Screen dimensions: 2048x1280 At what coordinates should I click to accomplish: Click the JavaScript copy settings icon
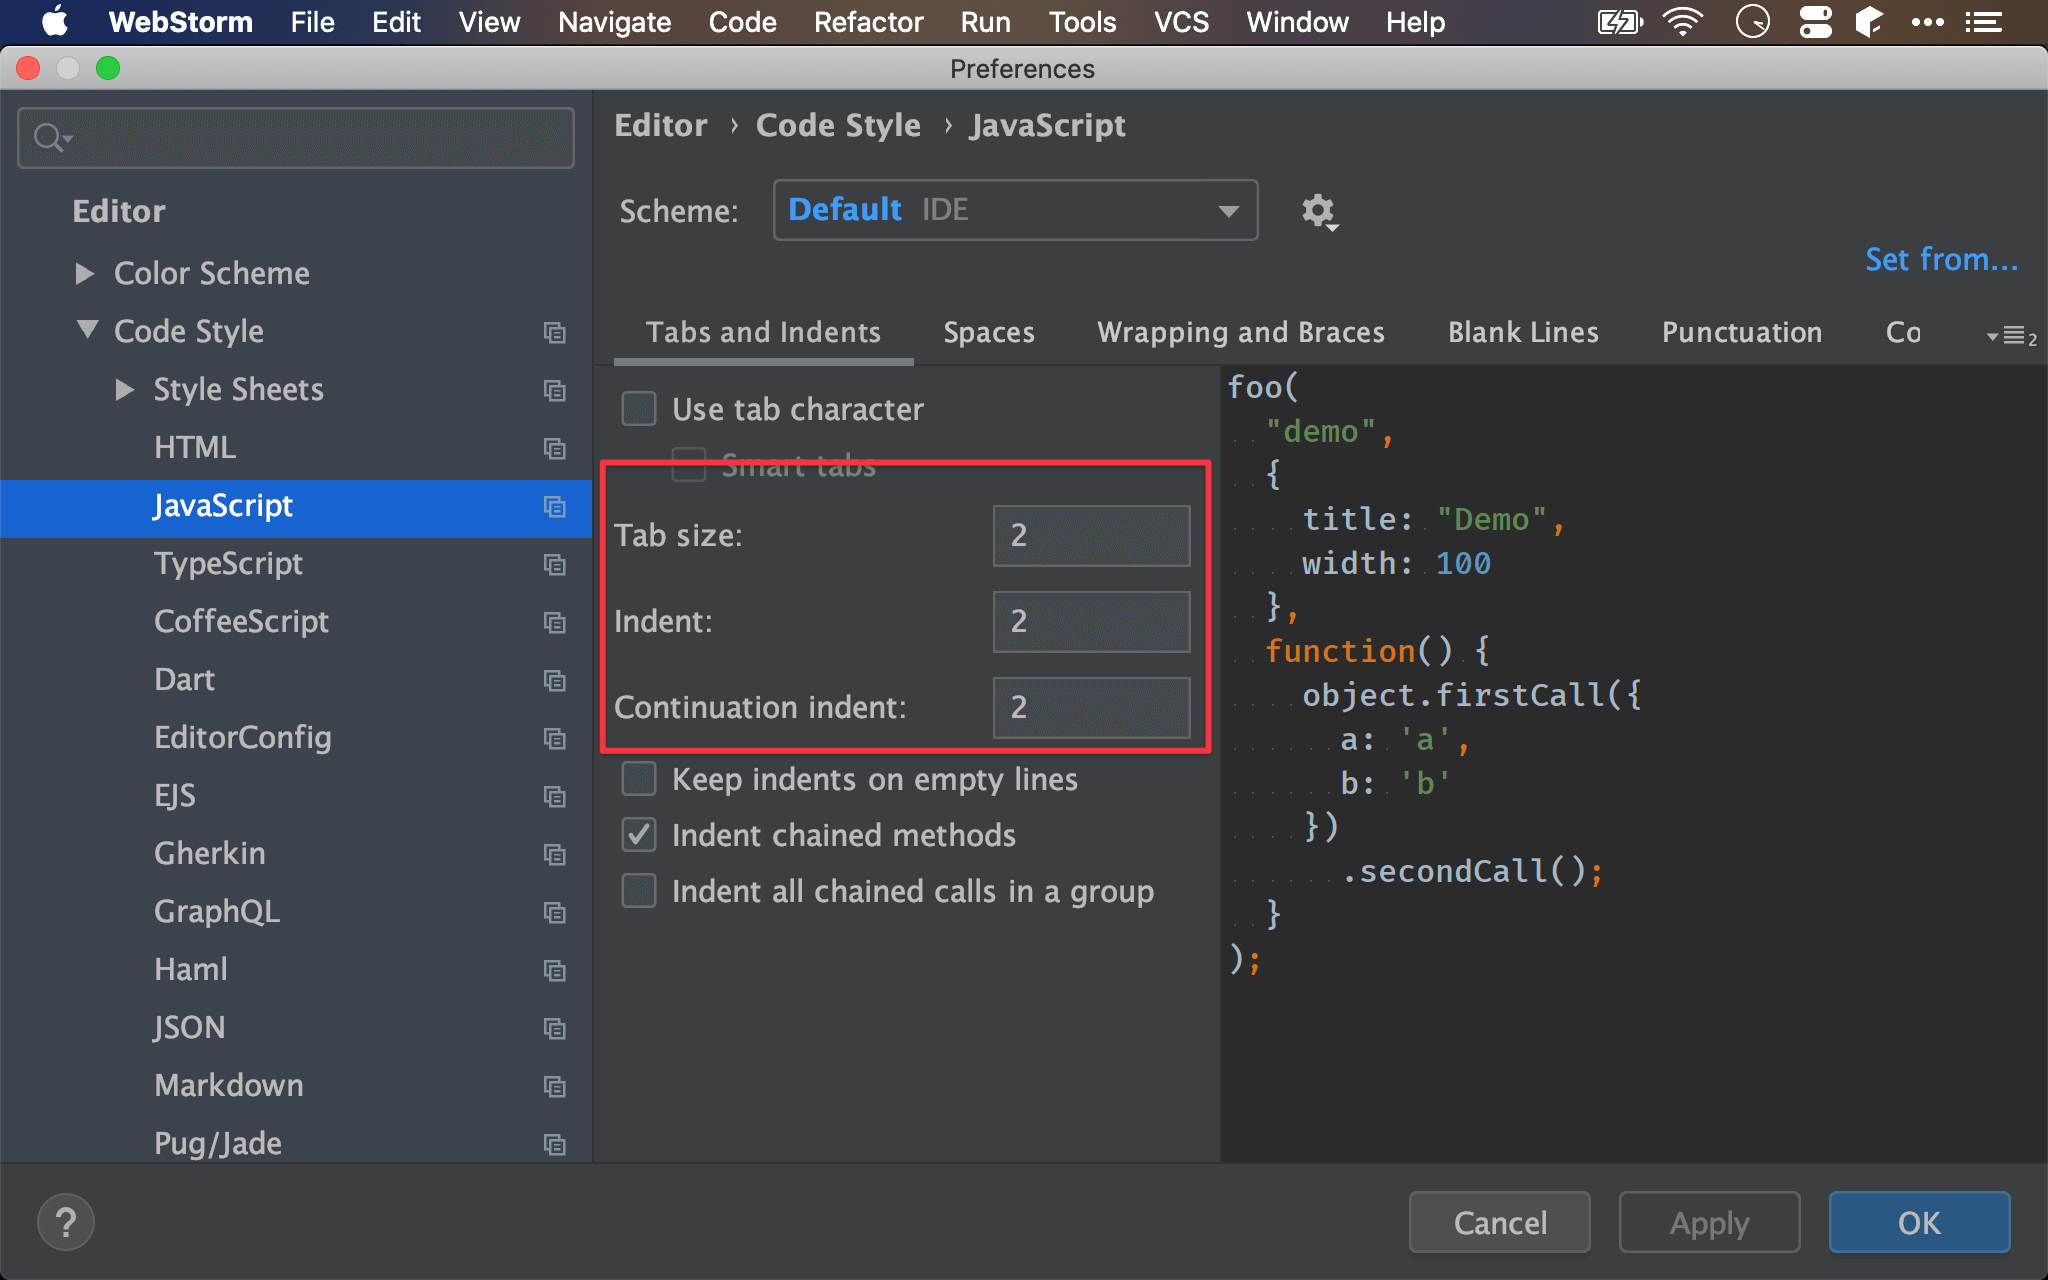(551, 504)
